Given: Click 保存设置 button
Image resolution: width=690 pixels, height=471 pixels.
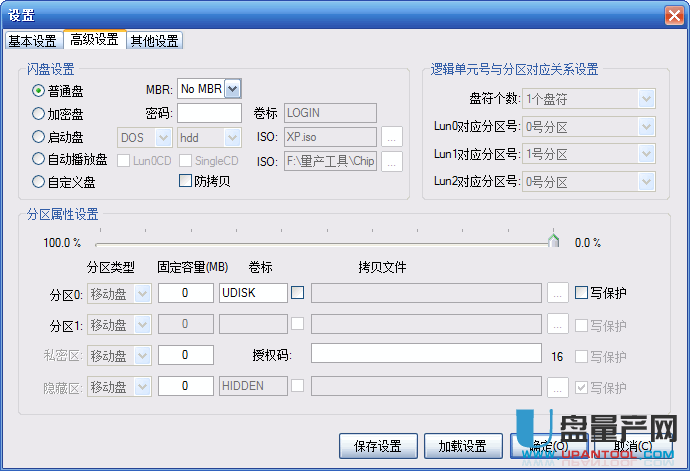Looking at the screenshot, I should [x=378, y=446].
